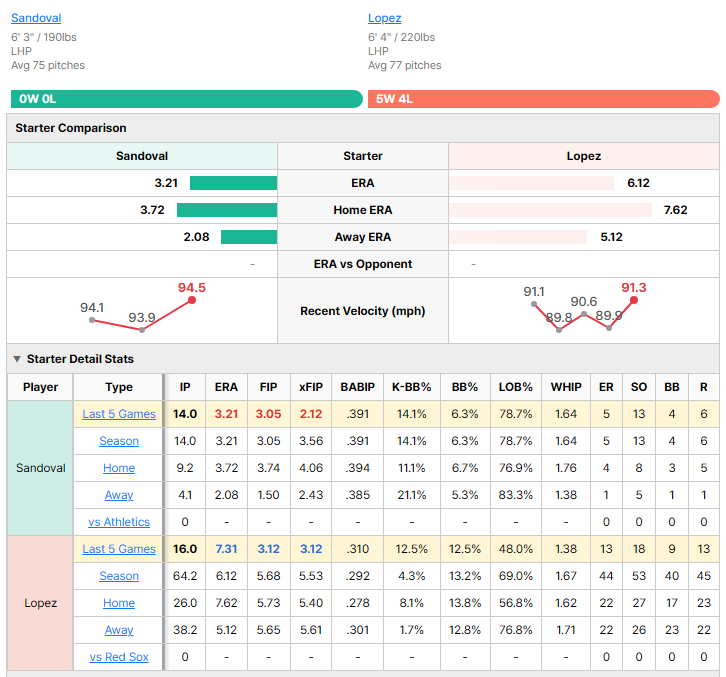Click the Lopez player cell in detail table
The width and height of the screenshot is (726, 677).
point(40,603)
